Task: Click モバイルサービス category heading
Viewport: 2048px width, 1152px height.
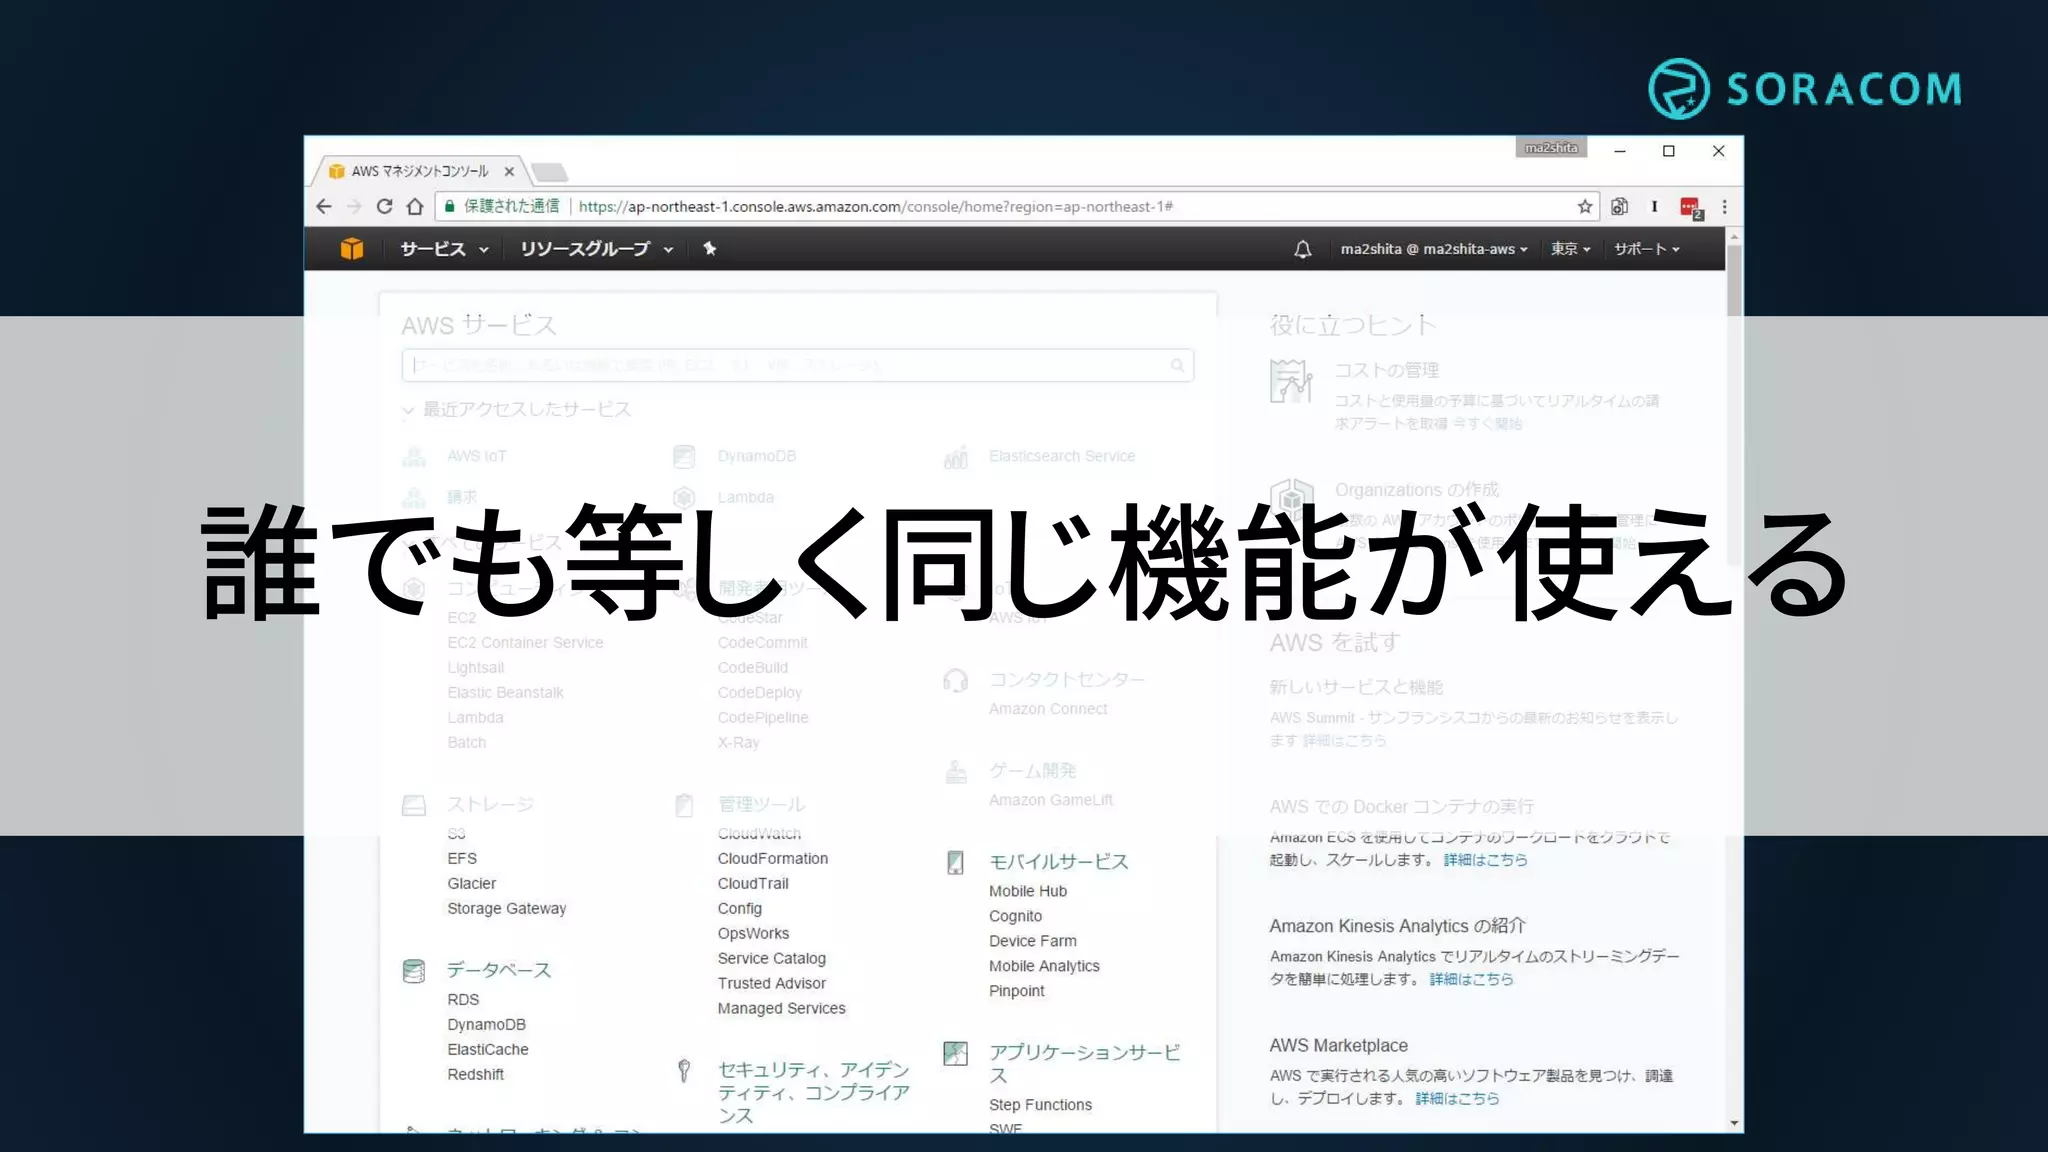Action: point(1058,863)
